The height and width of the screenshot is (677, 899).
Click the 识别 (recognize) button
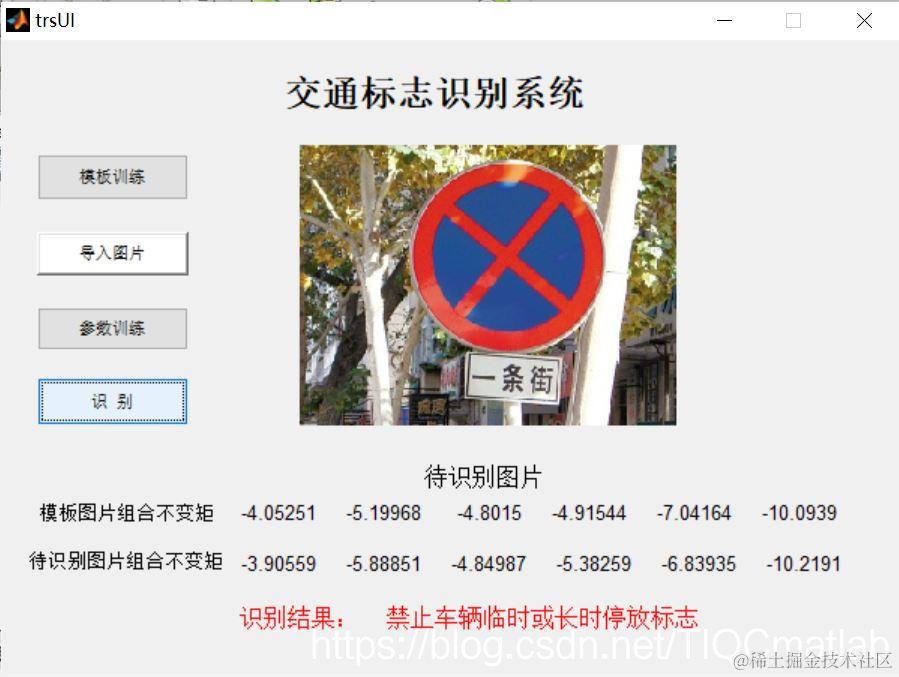(112, 400)
